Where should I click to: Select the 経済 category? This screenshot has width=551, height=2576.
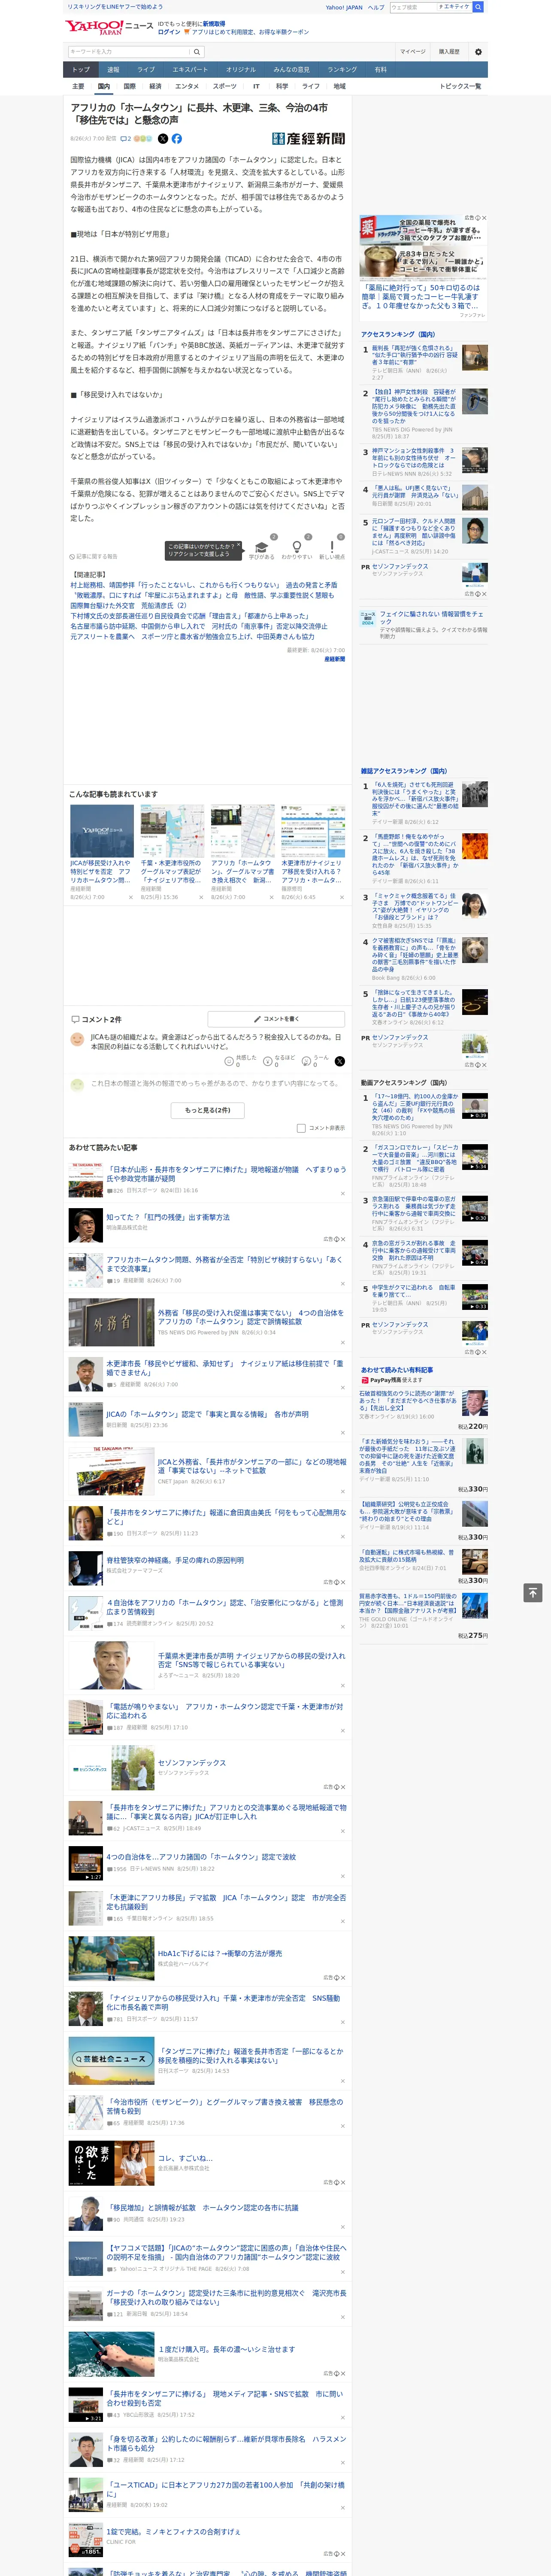(x=155, y=86)
